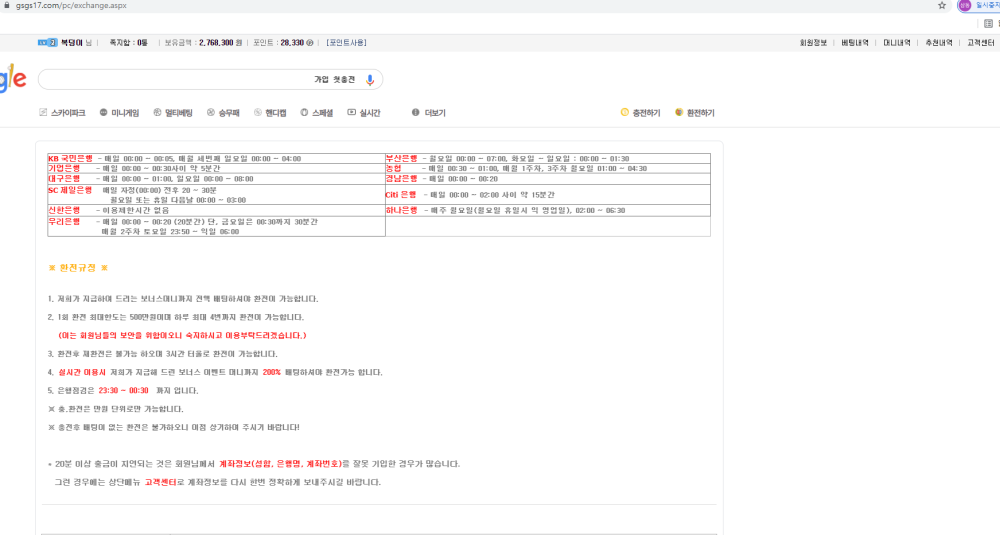Click the red 23:30 ~ 00:30 time

[x=123, y=390]
